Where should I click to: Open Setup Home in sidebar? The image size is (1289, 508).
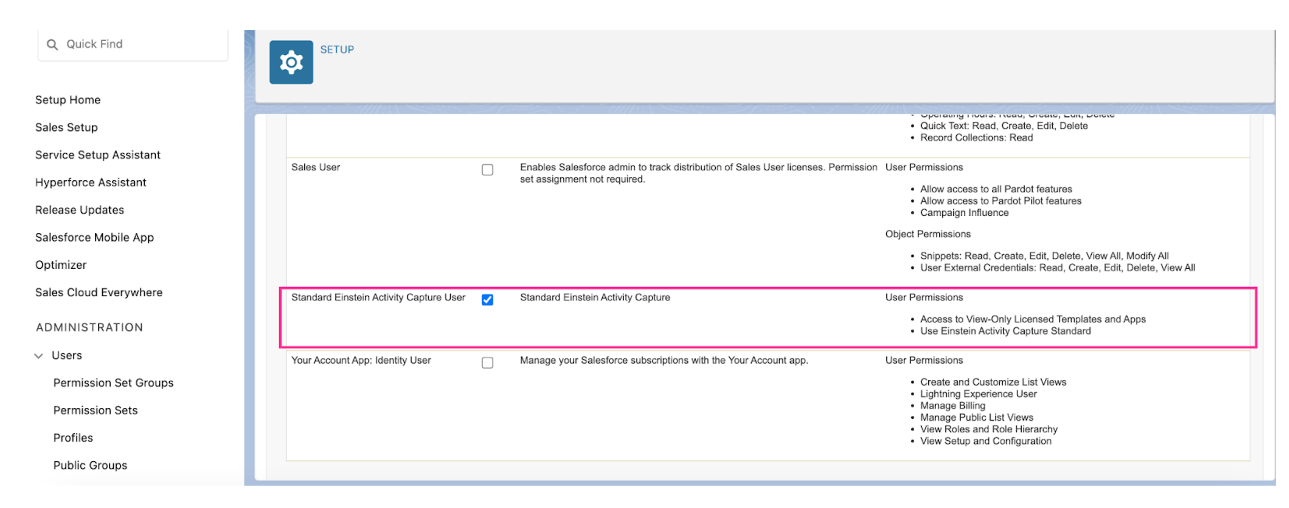68,100
